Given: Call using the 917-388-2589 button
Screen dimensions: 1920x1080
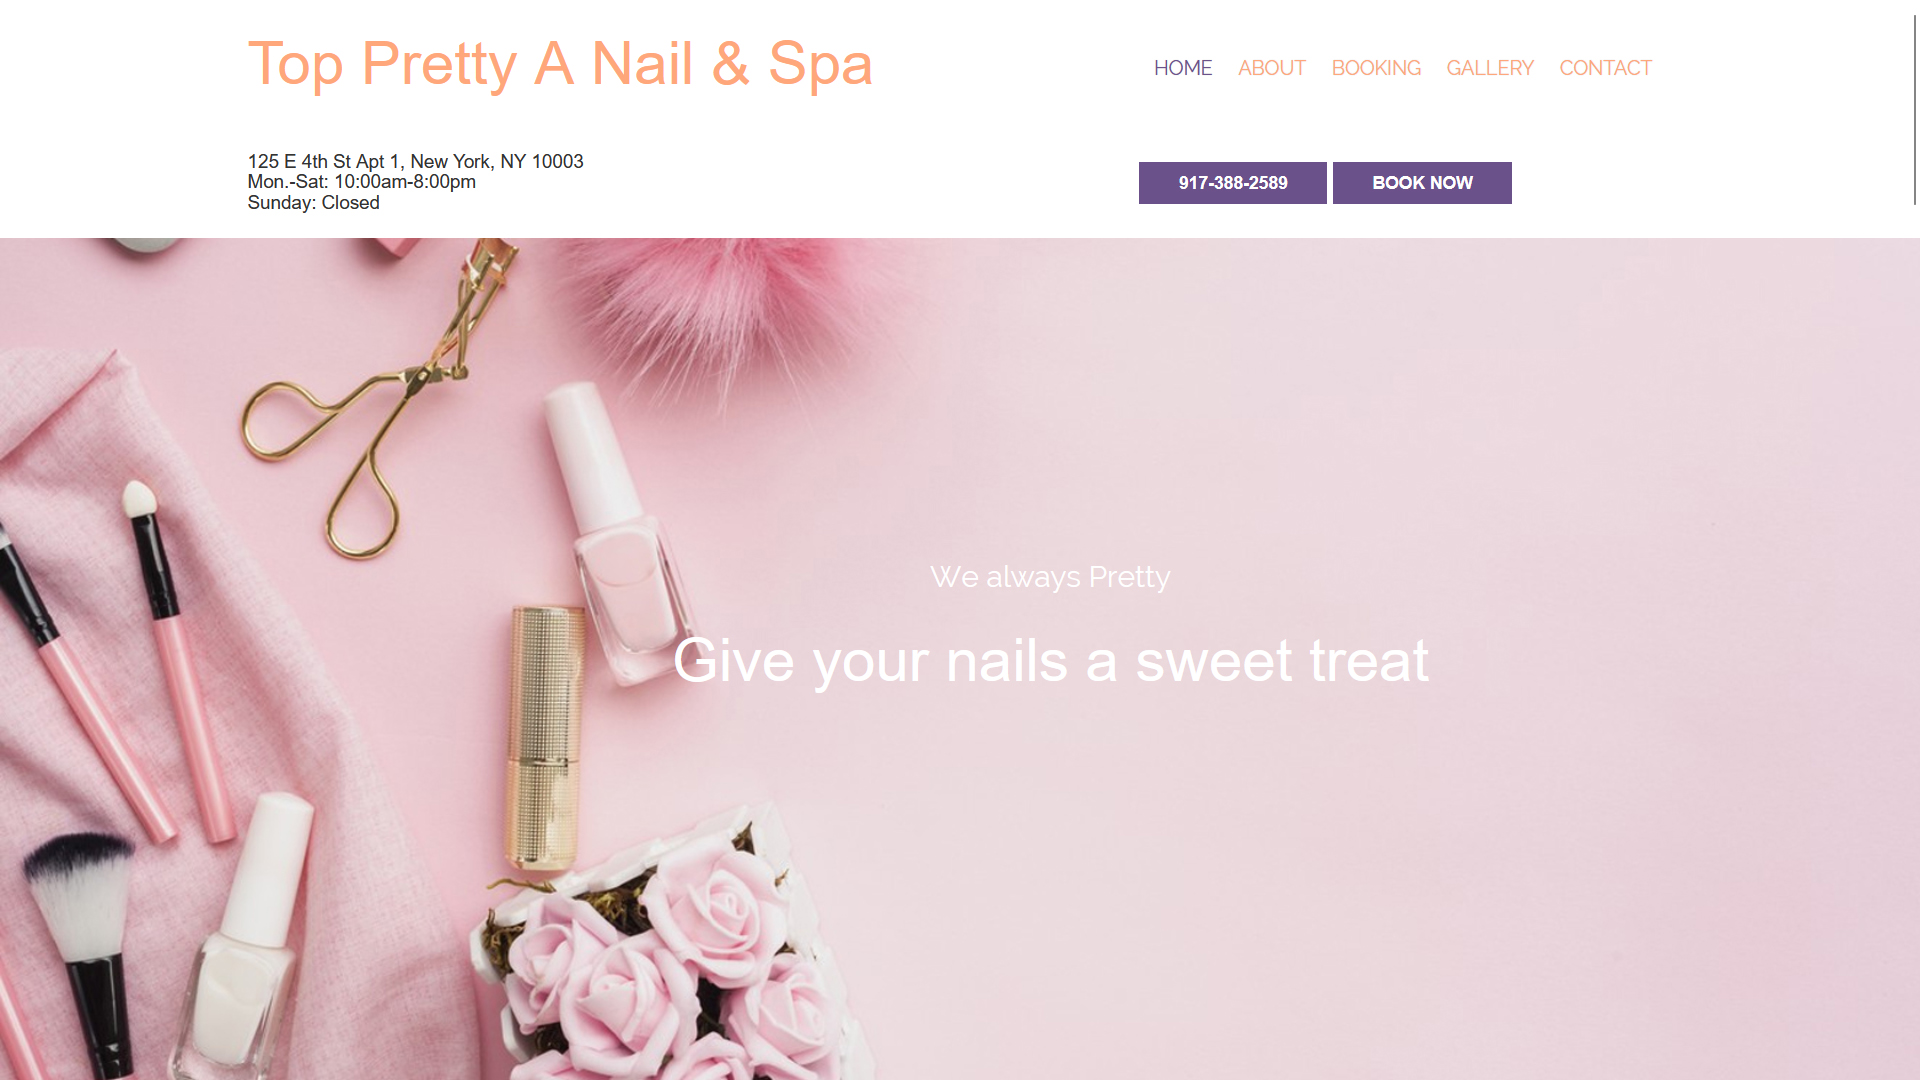Looking at the screenshot, I should tap(1233, 183).
